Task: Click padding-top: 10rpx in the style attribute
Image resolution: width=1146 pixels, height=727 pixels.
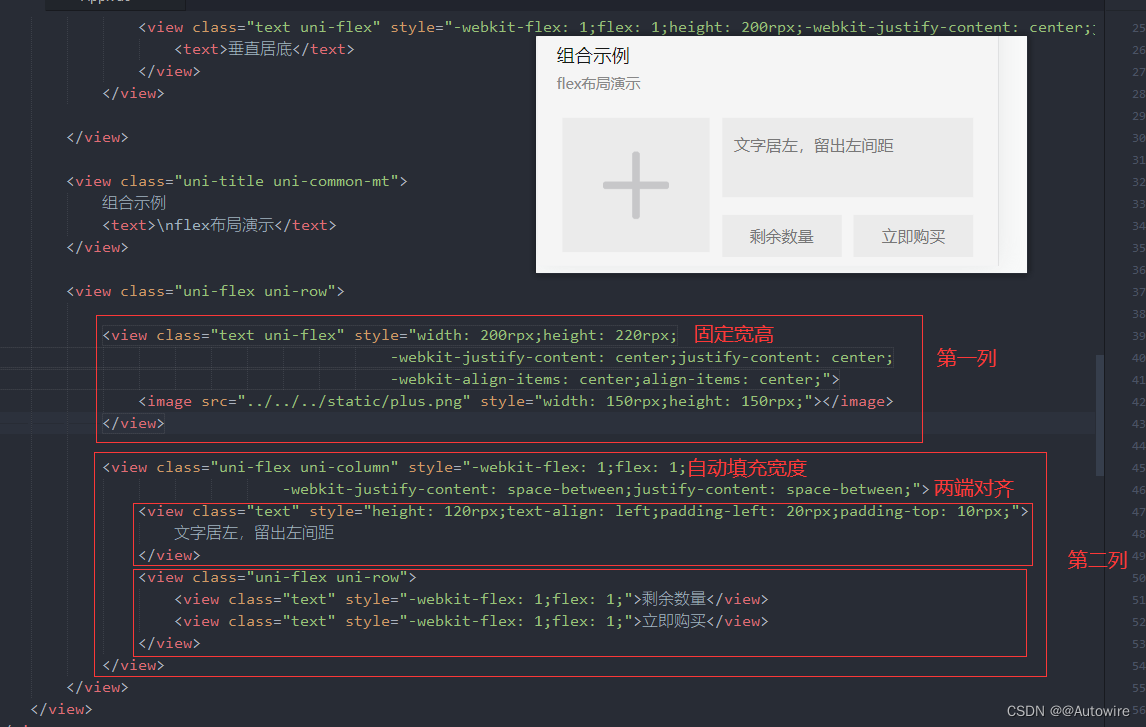Action: [x=925, y=511]
